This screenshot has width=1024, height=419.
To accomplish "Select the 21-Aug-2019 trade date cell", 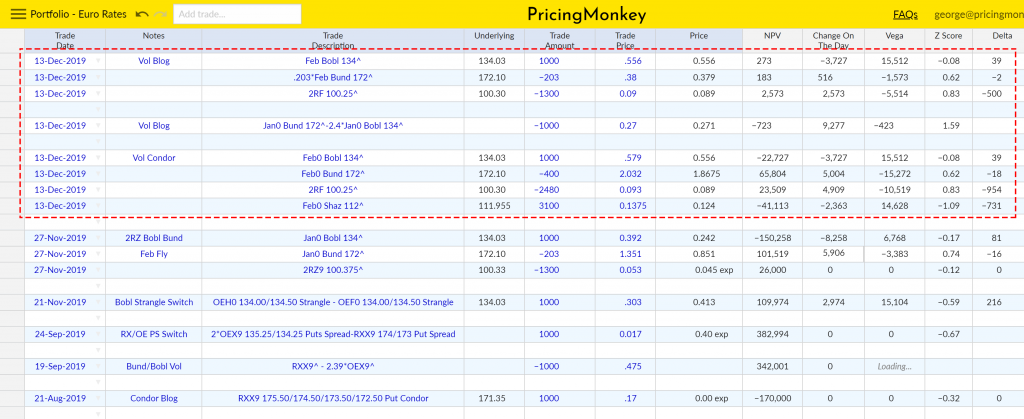I will point(65,398).
